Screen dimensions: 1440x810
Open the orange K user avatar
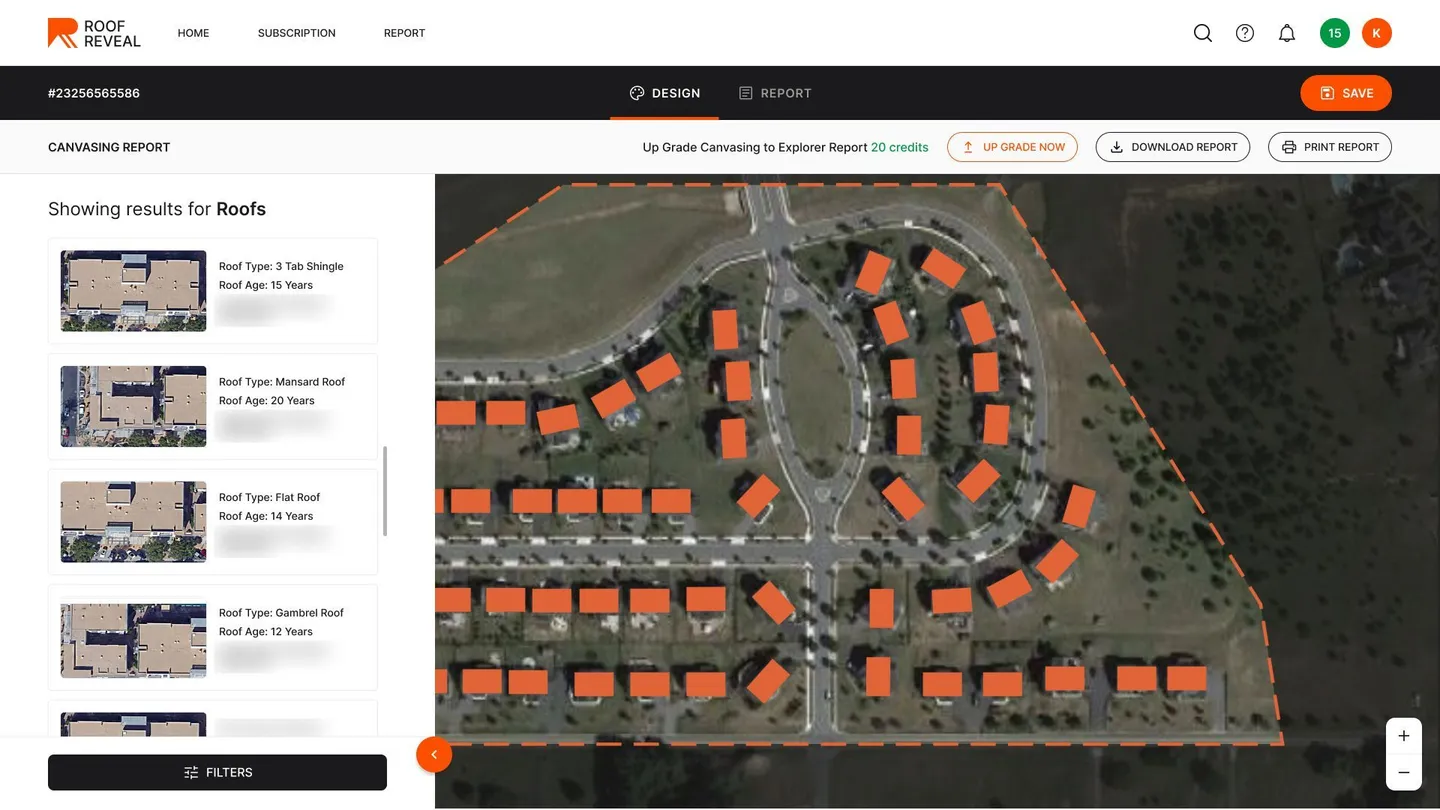(1377, 33)
